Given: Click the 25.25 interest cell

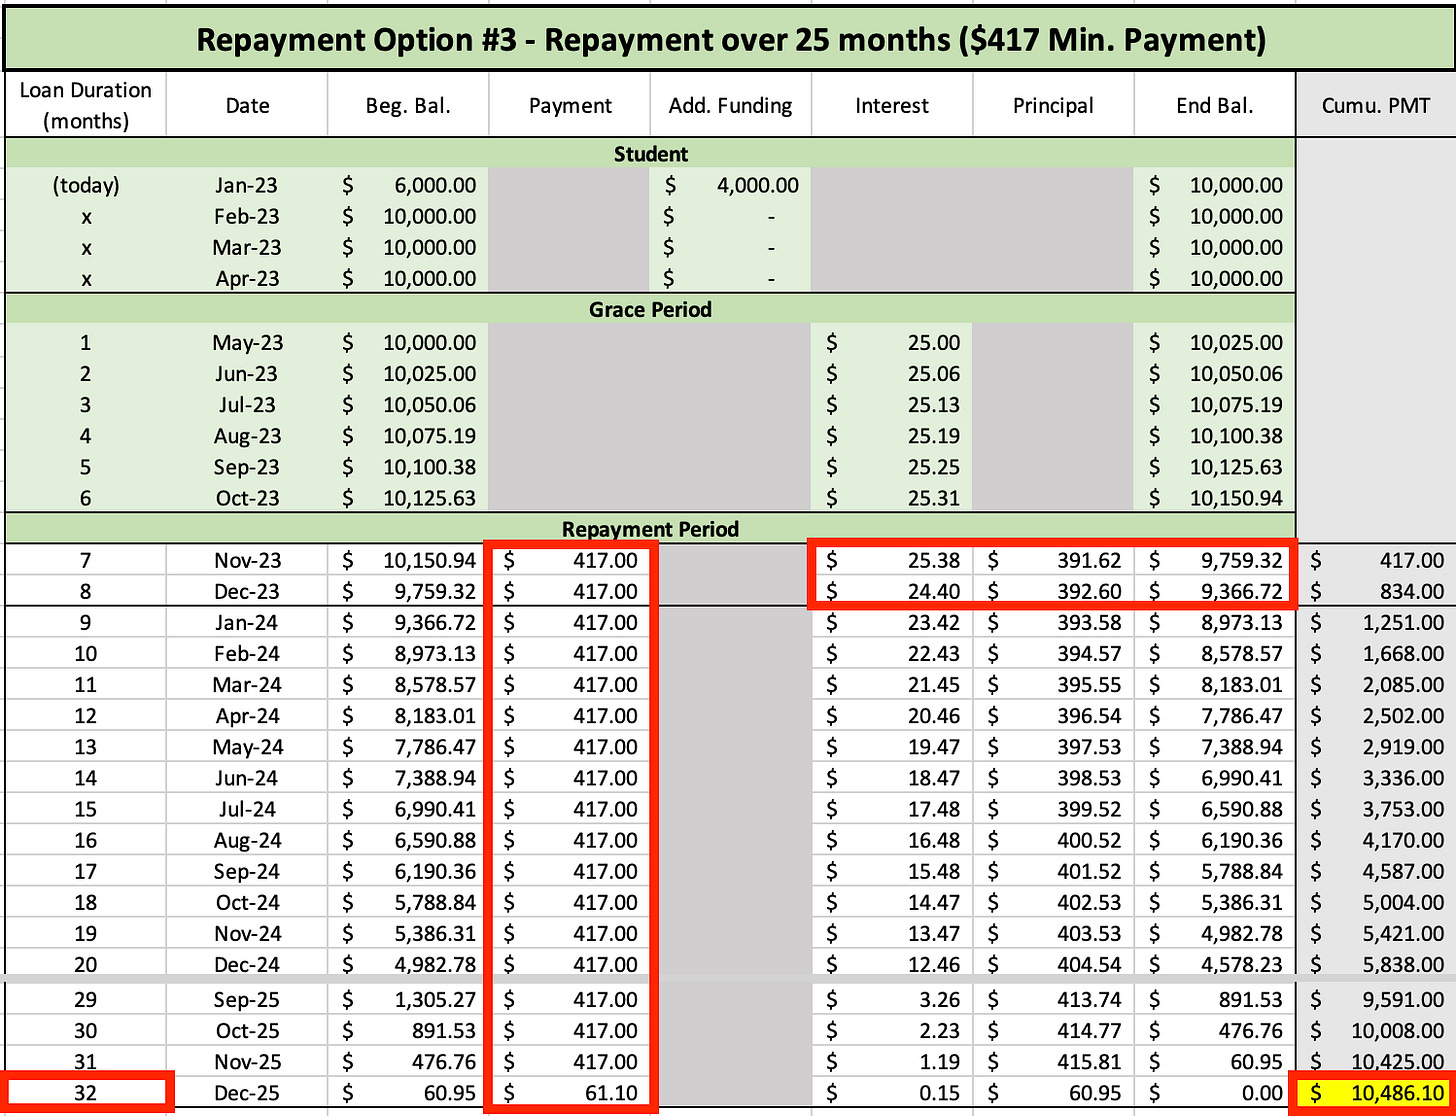Looking at the screenshot, I should pos(892,466).
